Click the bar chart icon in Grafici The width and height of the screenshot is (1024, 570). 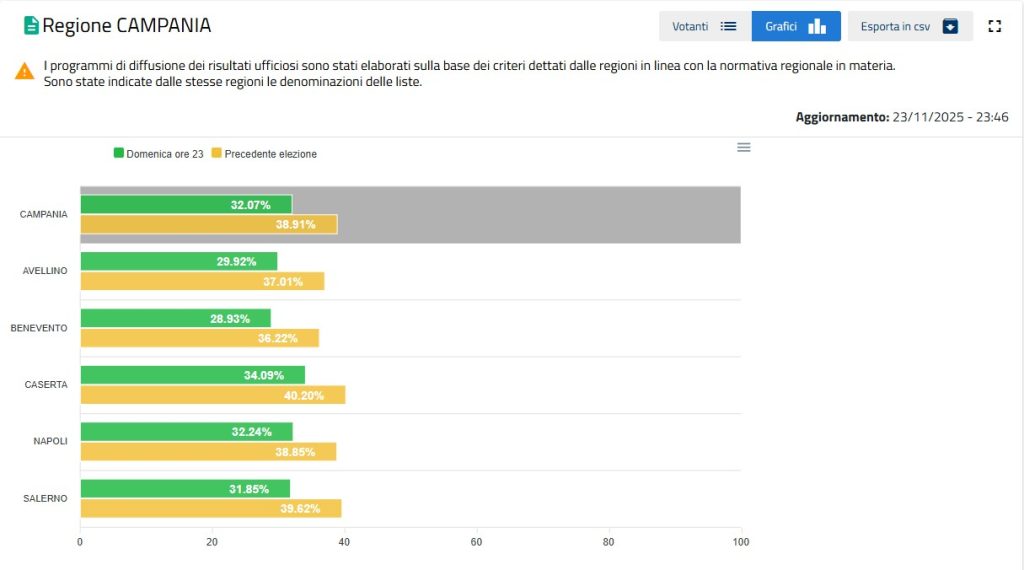tap(817, 26)
